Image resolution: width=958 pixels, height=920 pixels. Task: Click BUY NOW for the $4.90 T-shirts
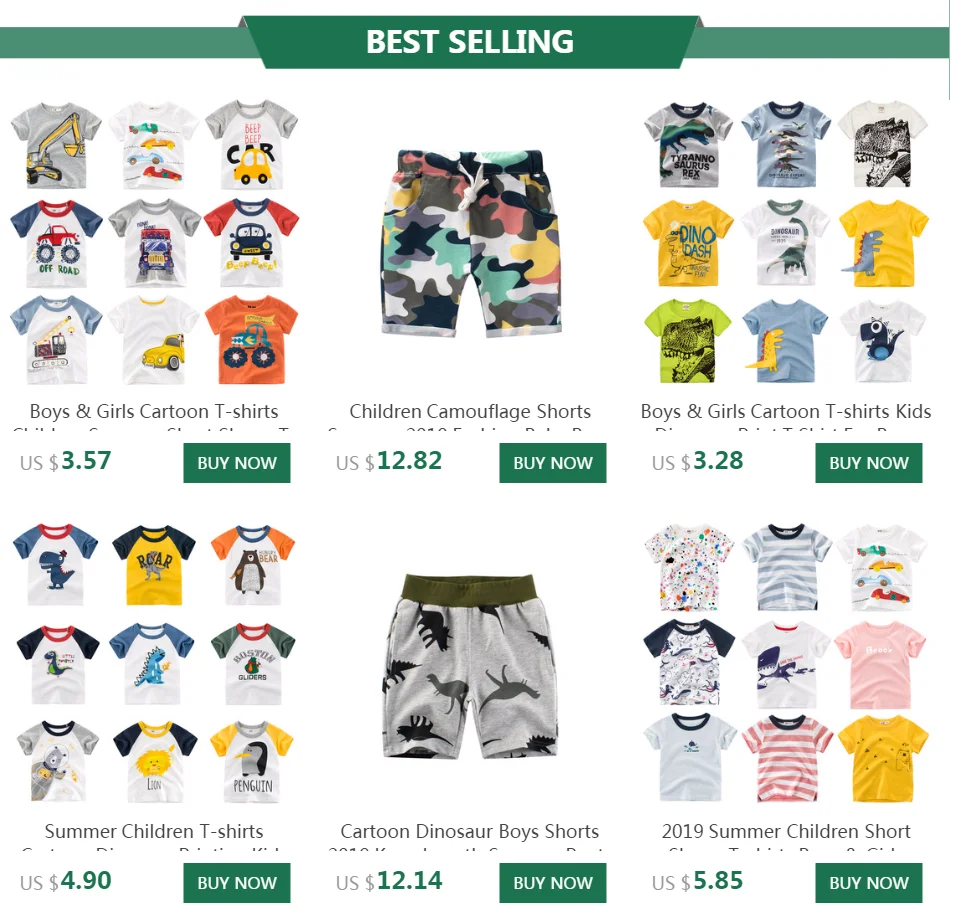pos(236,883)
